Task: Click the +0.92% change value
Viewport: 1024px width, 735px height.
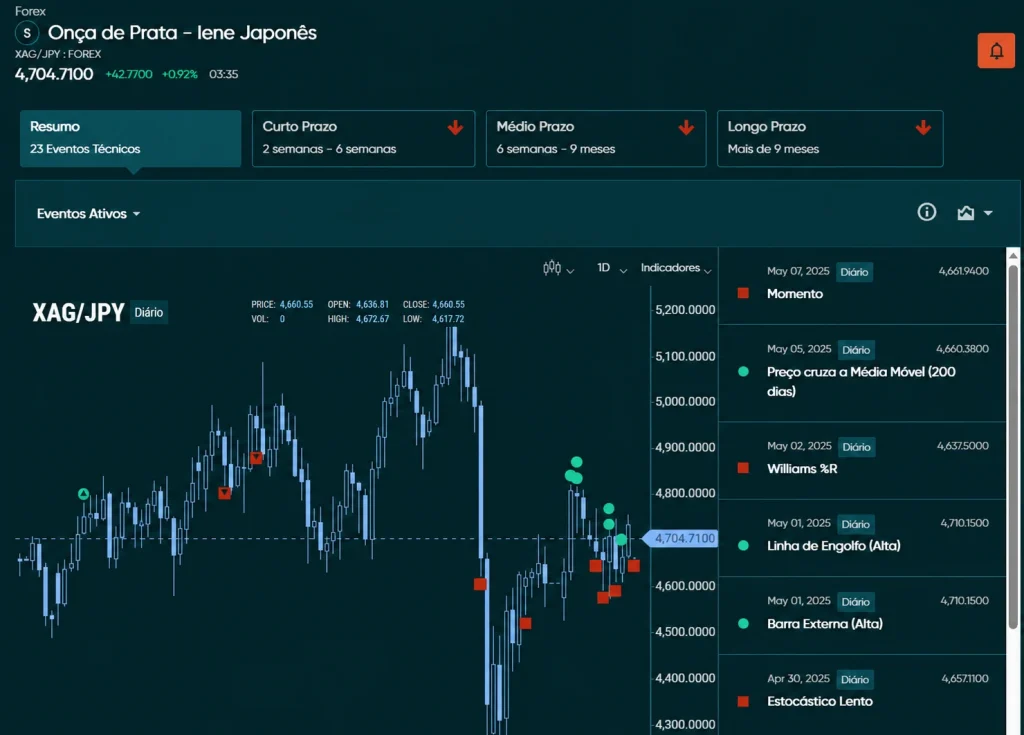Action: tap(180, 74)
